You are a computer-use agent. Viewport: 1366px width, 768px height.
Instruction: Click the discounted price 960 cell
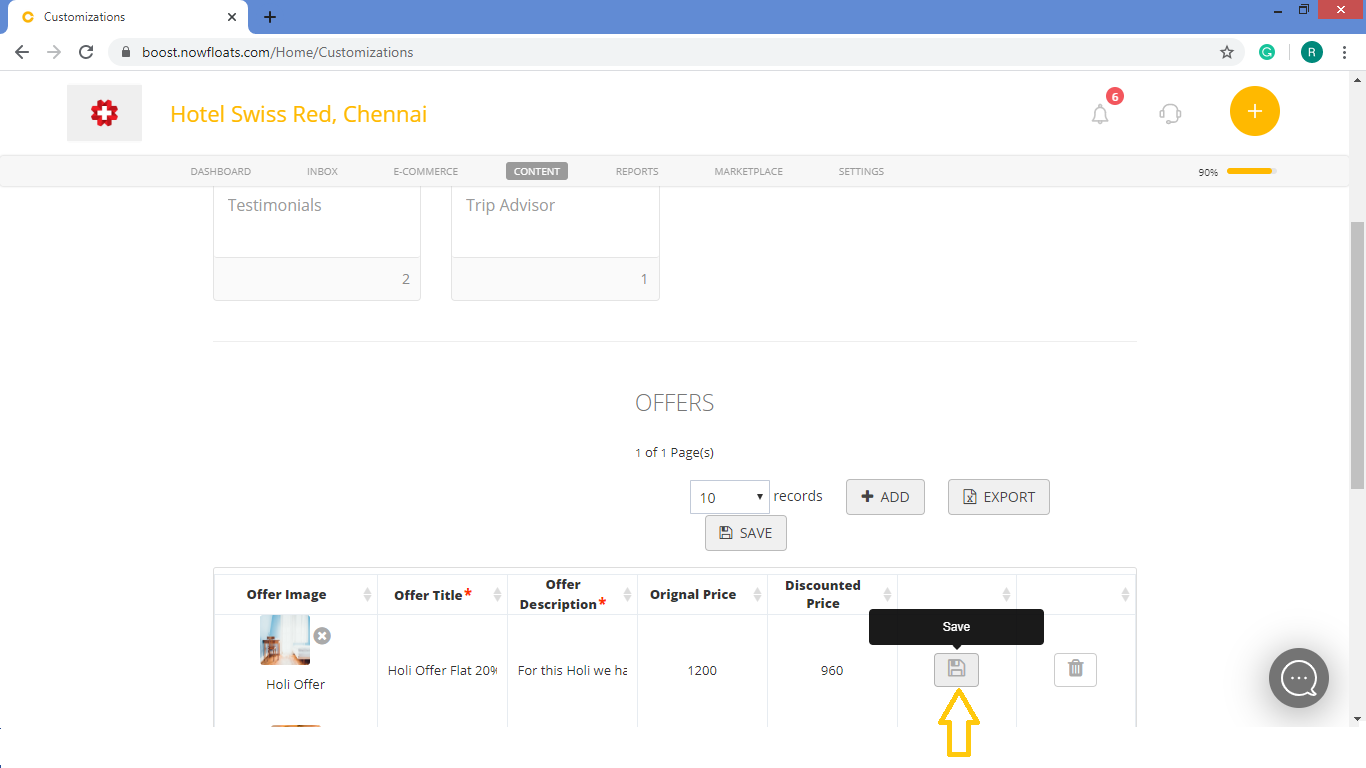(x=832, y=670)
